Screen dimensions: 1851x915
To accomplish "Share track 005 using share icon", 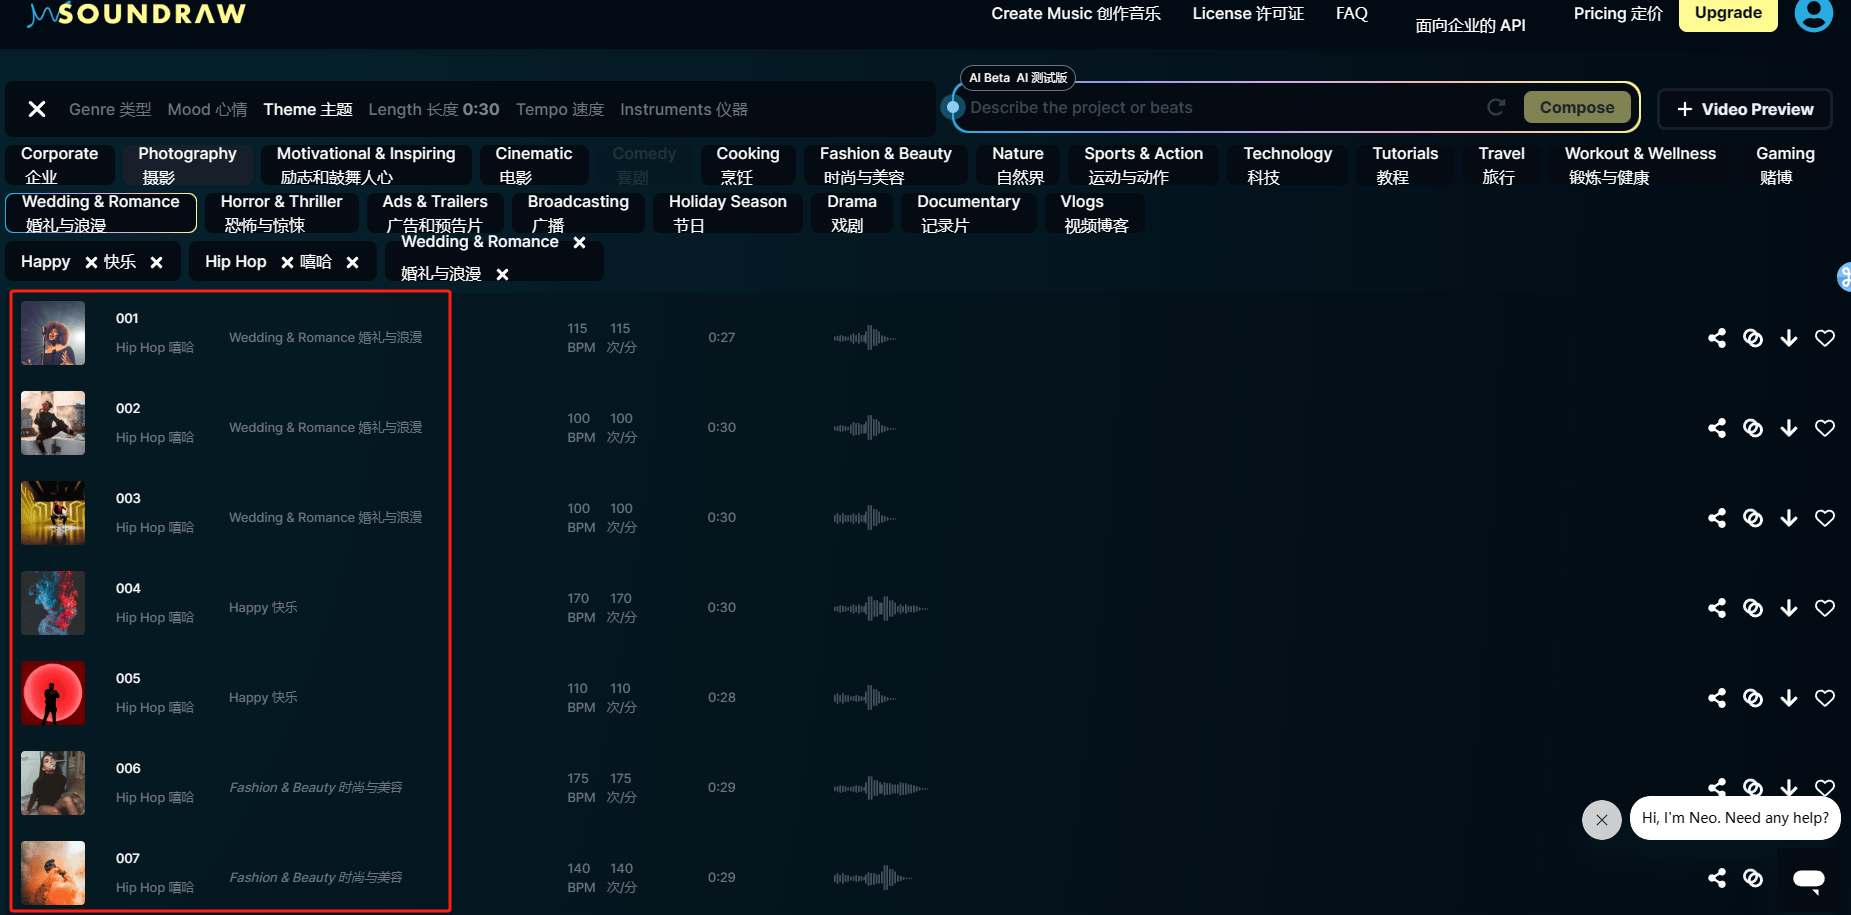I will pos(1716,698).
